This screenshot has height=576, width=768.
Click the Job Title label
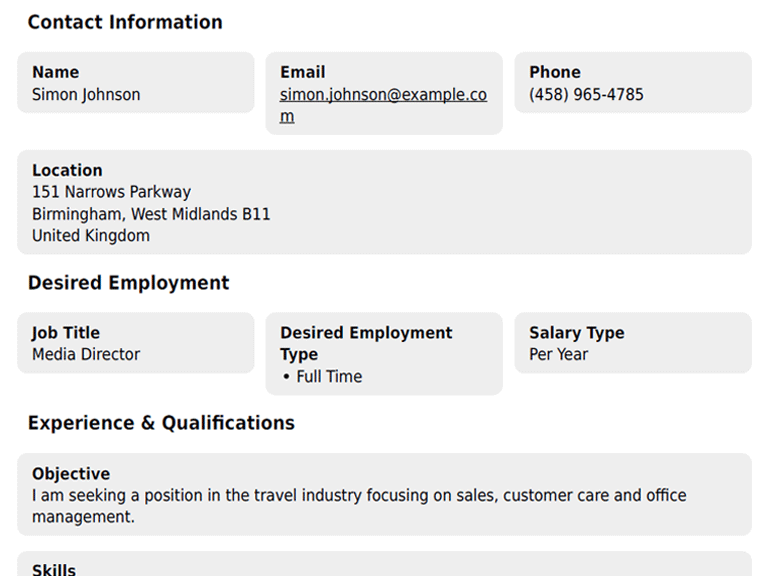point(66,333)
